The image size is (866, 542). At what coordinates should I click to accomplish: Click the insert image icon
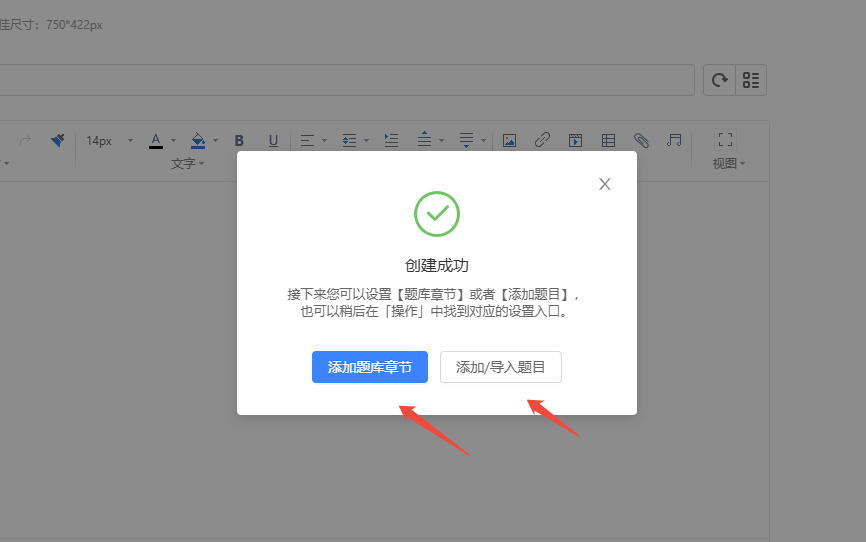pyautogui.click(x=509, y=140)
